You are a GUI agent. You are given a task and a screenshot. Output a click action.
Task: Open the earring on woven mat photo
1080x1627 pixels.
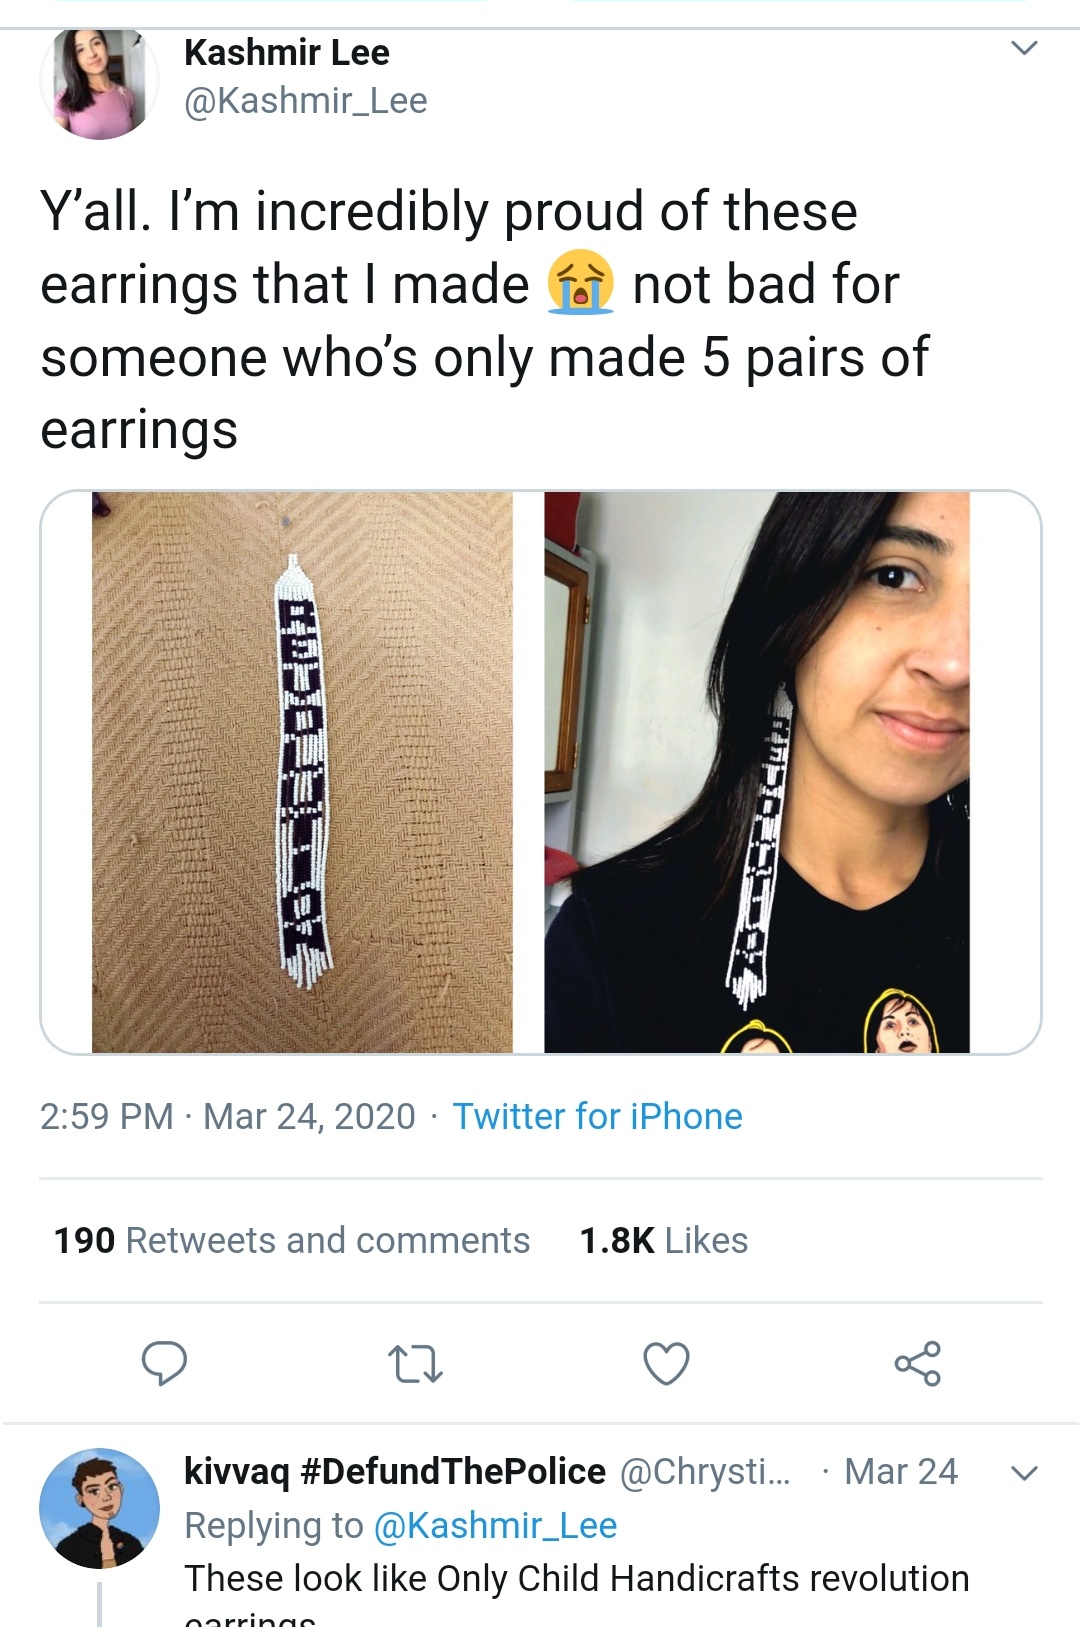(302, 772)
